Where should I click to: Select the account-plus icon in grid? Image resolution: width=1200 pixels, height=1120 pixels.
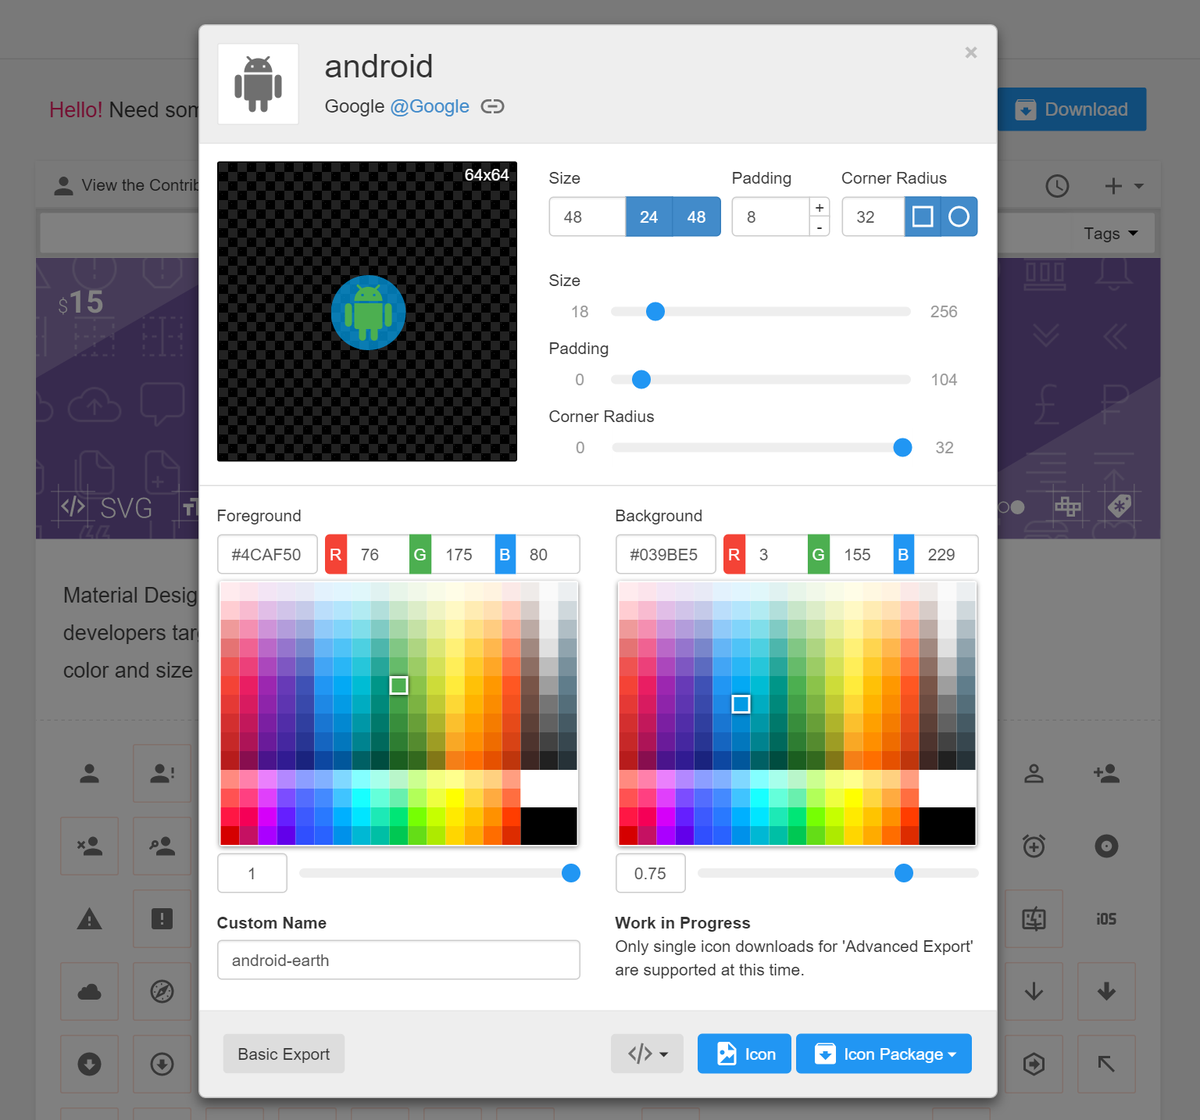tap(1106, 773)
